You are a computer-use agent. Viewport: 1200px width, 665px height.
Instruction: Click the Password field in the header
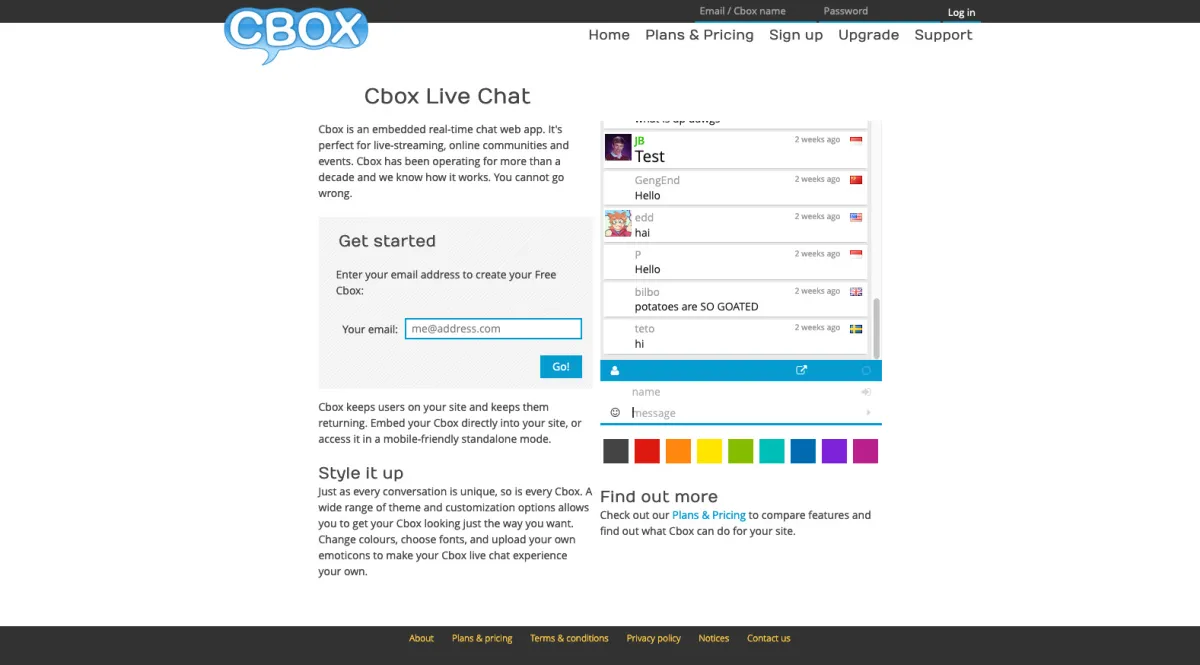pyautogui.click(x=880, y=11)
